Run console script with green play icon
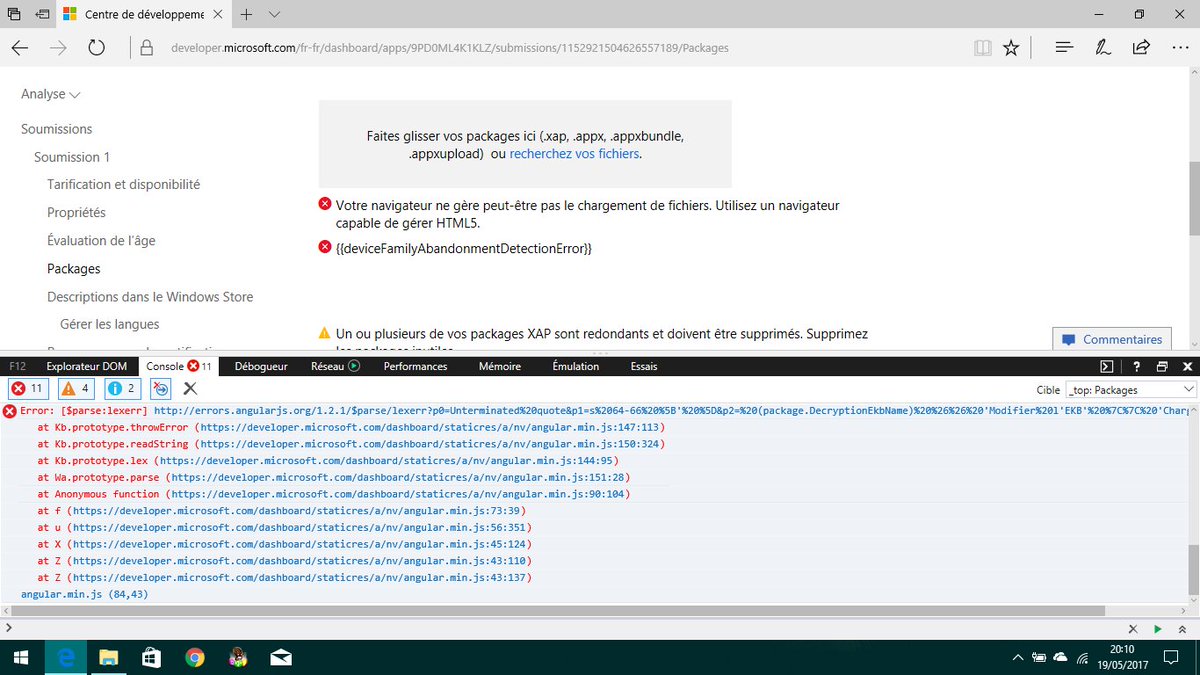The height and width of the screenshot is (675, 1200). pyautogui.click(x=1158, y=629)
